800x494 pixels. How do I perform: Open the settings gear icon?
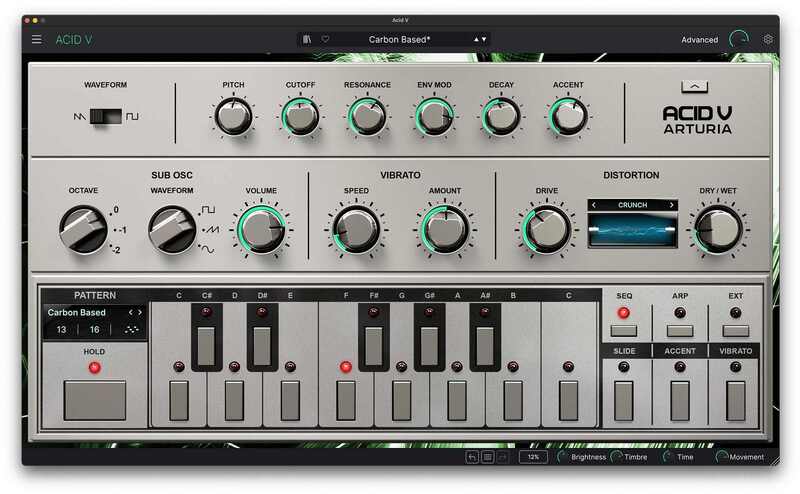click(768, 39)
